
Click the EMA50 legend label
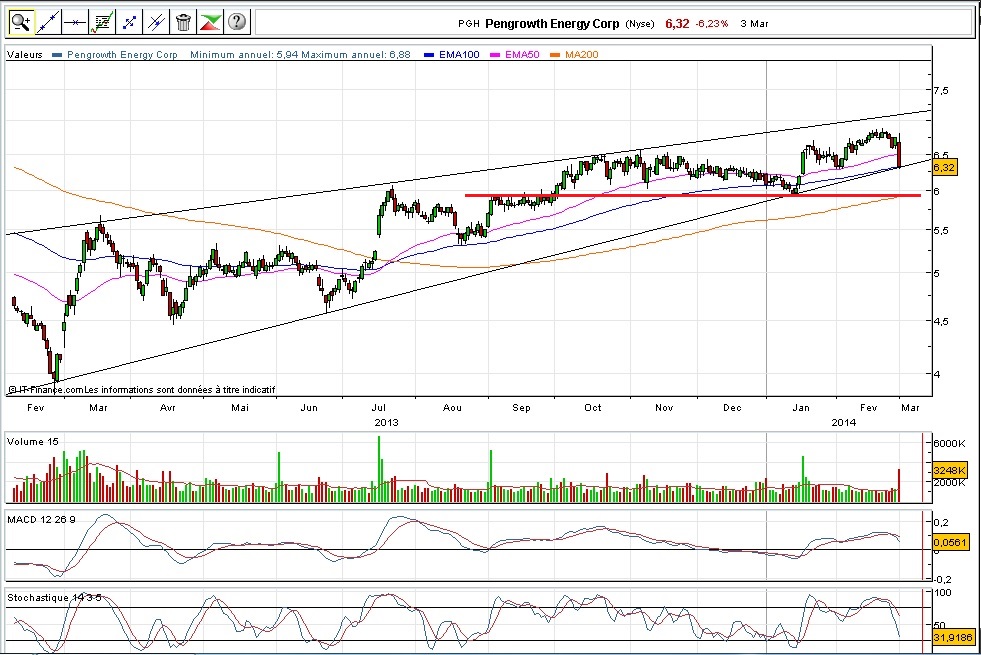pos(522,54)
